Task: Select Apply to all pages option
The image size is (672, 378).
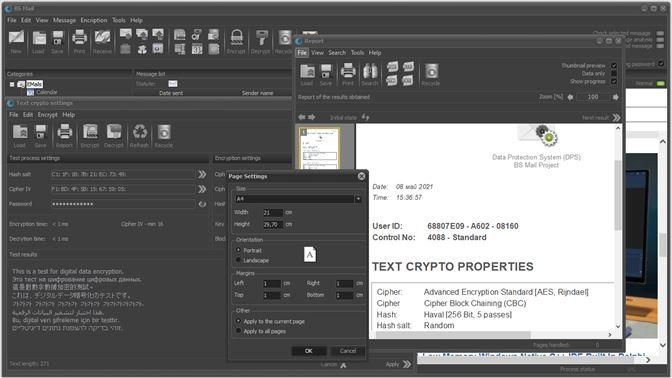Action: tap(239, 331)
